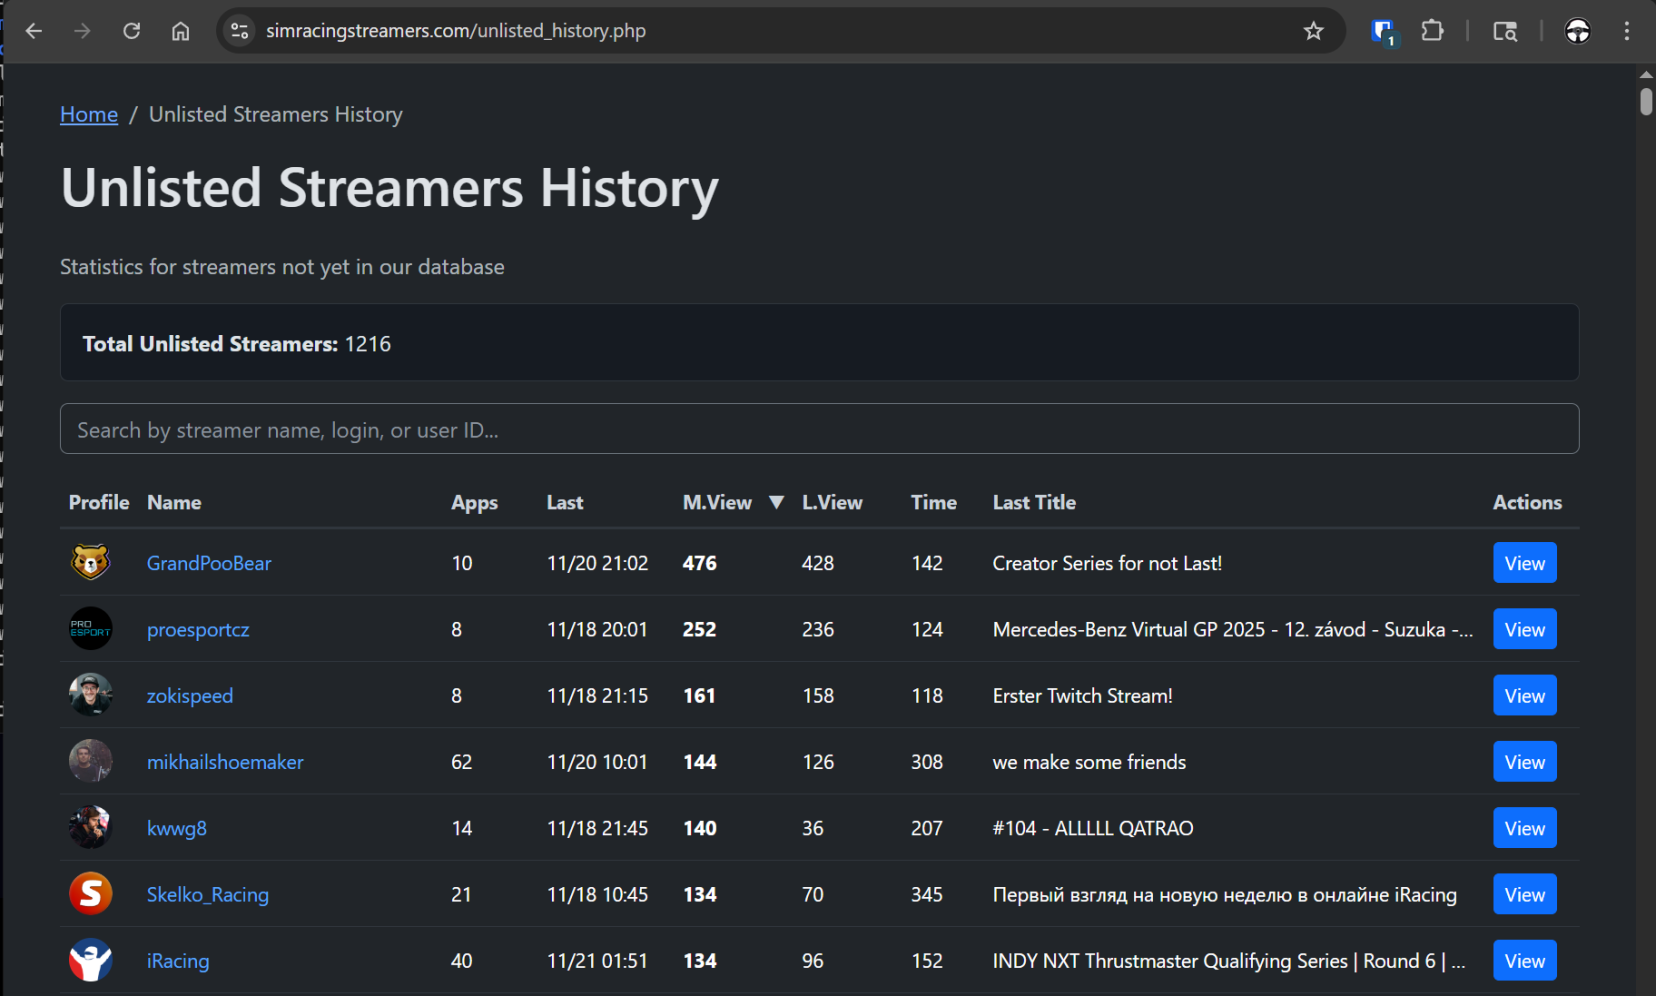Open the proesportcz streamer link

198,630
